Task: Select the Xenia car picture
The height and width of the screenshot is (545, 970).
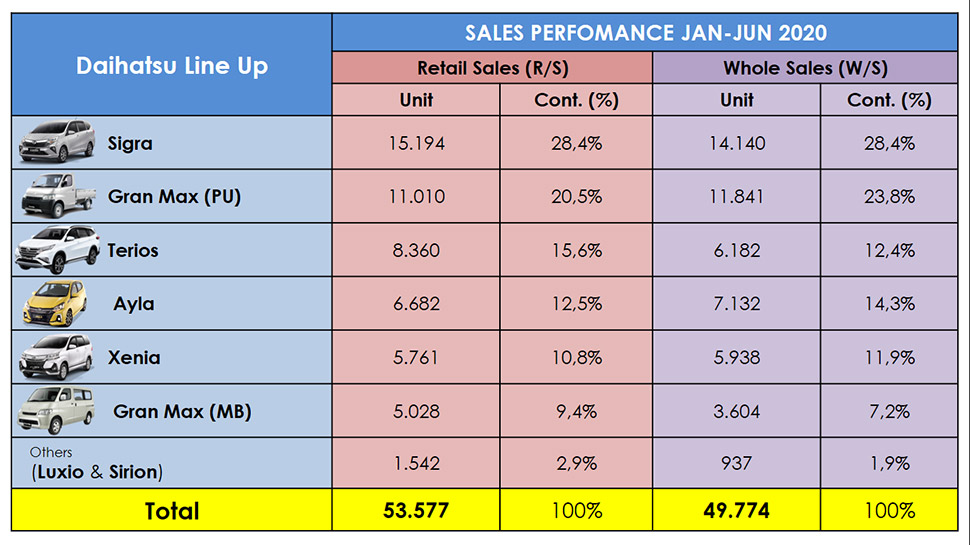Action: 56,357
